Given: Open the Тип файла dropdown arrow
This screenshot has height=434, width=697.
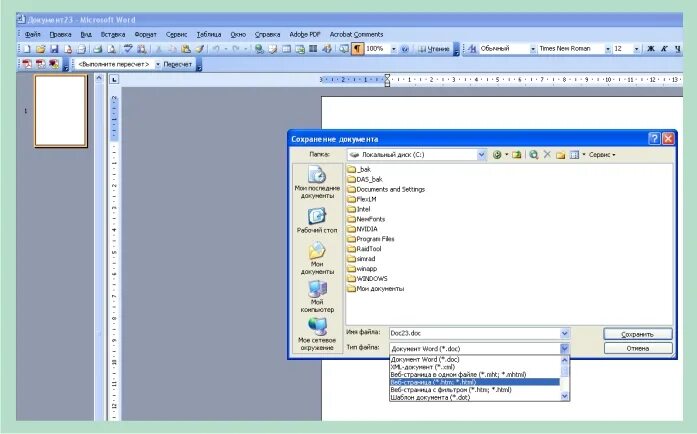Looking at the screenshot, I should (564, 349).
